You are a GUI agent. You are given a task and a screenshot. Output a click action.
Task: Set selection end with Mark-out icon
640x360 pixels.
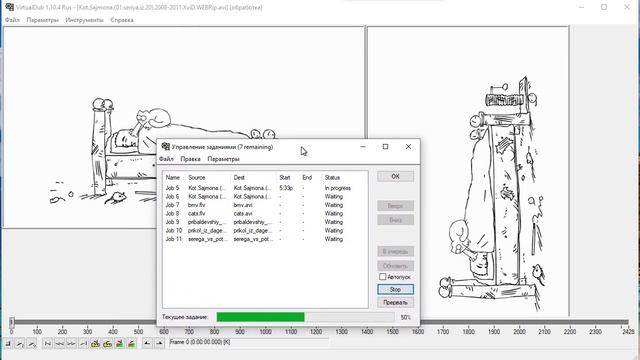coord(160,344)
